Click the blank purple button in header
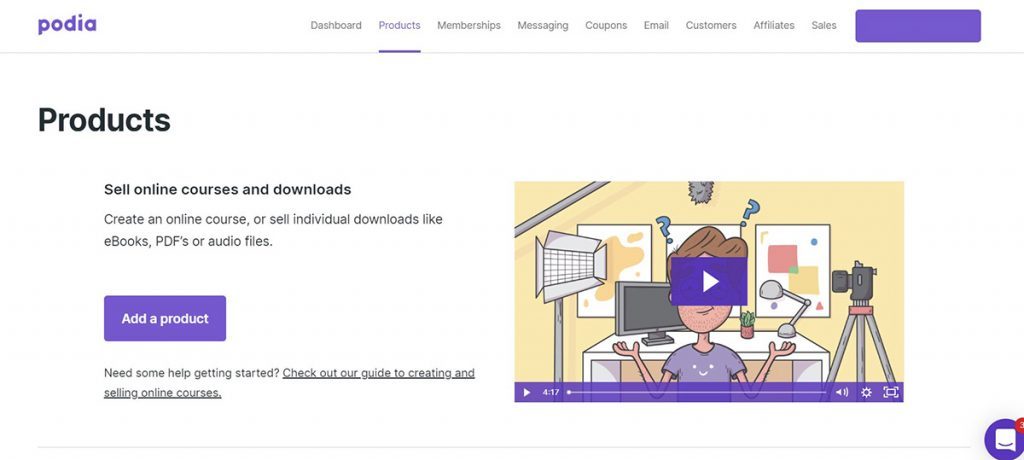Screen dimensions: 1024x460 [917, 26]
